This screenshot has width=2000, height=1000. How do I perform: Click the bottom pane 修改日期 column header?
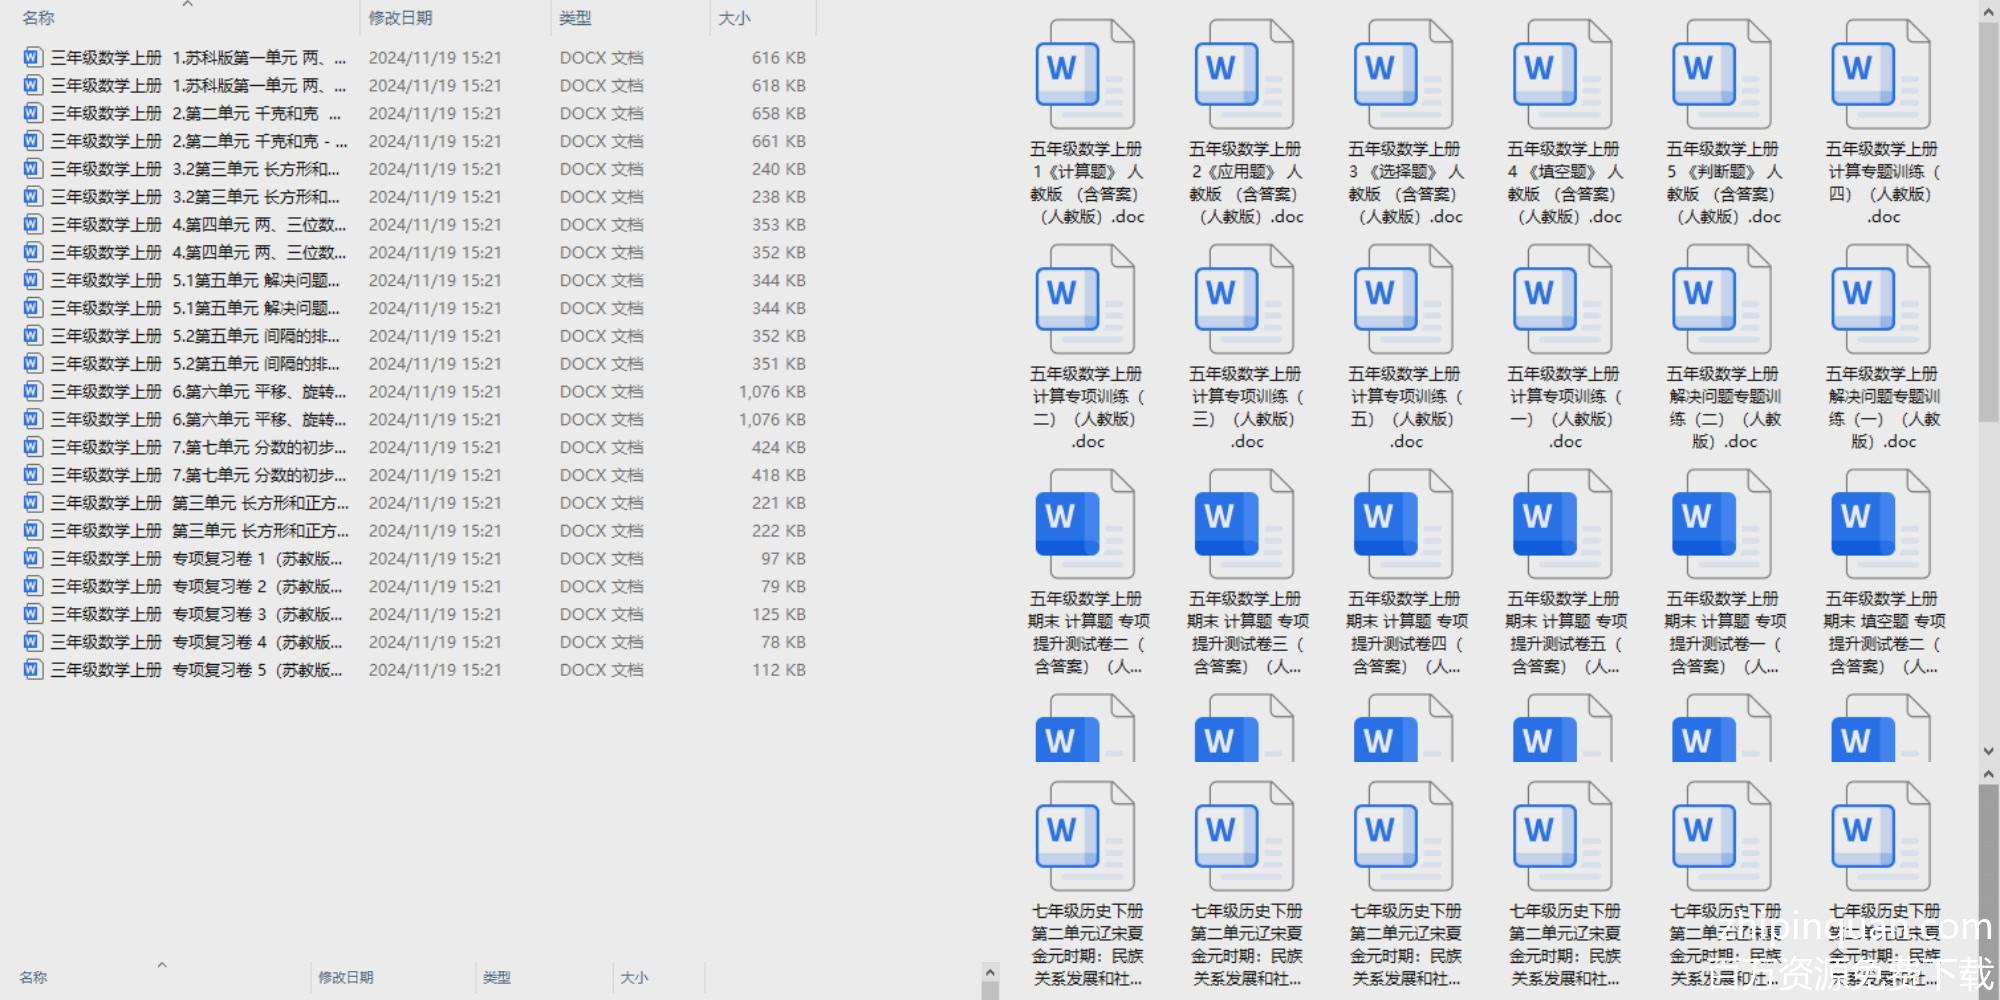pos(346,977)
